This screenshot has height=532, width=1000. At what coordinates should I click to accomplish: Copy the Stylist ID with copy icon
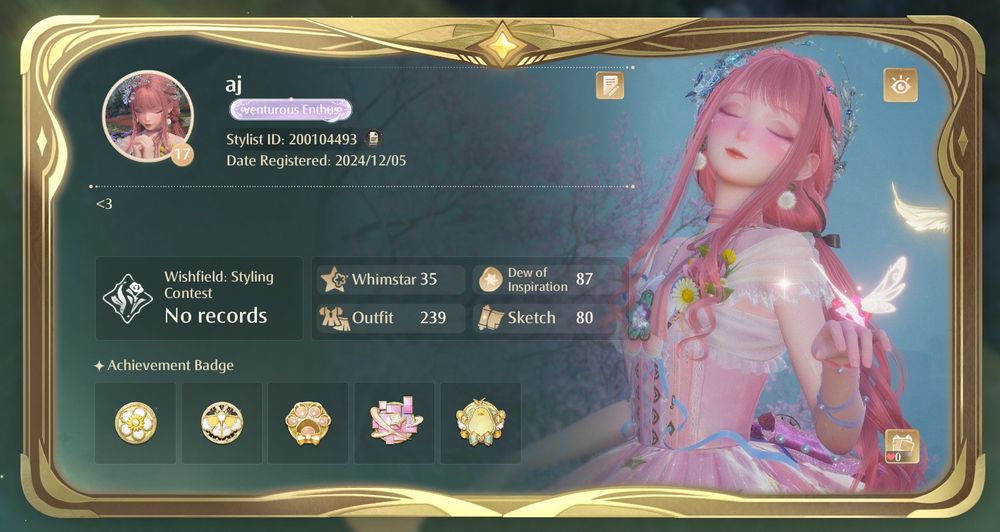[x=374, y=138]
